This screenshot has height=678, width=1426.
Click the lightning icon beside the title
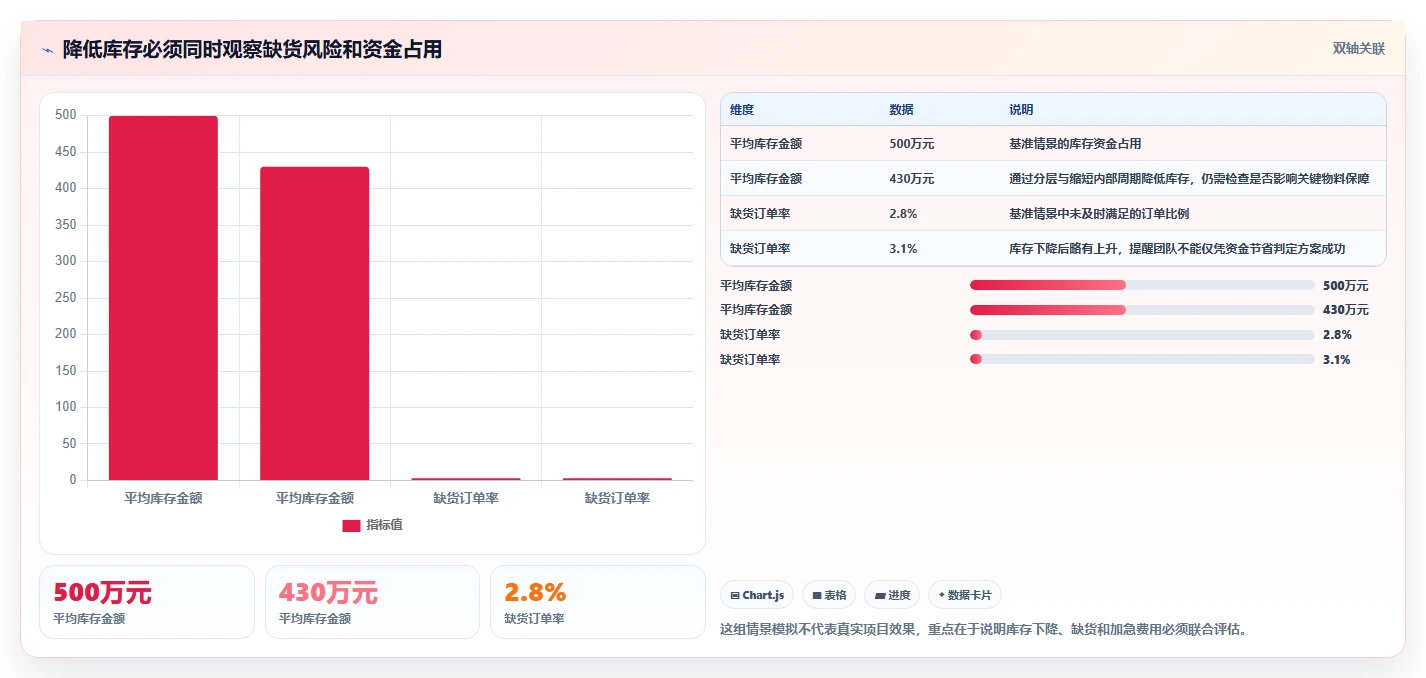tap(47, 49)
